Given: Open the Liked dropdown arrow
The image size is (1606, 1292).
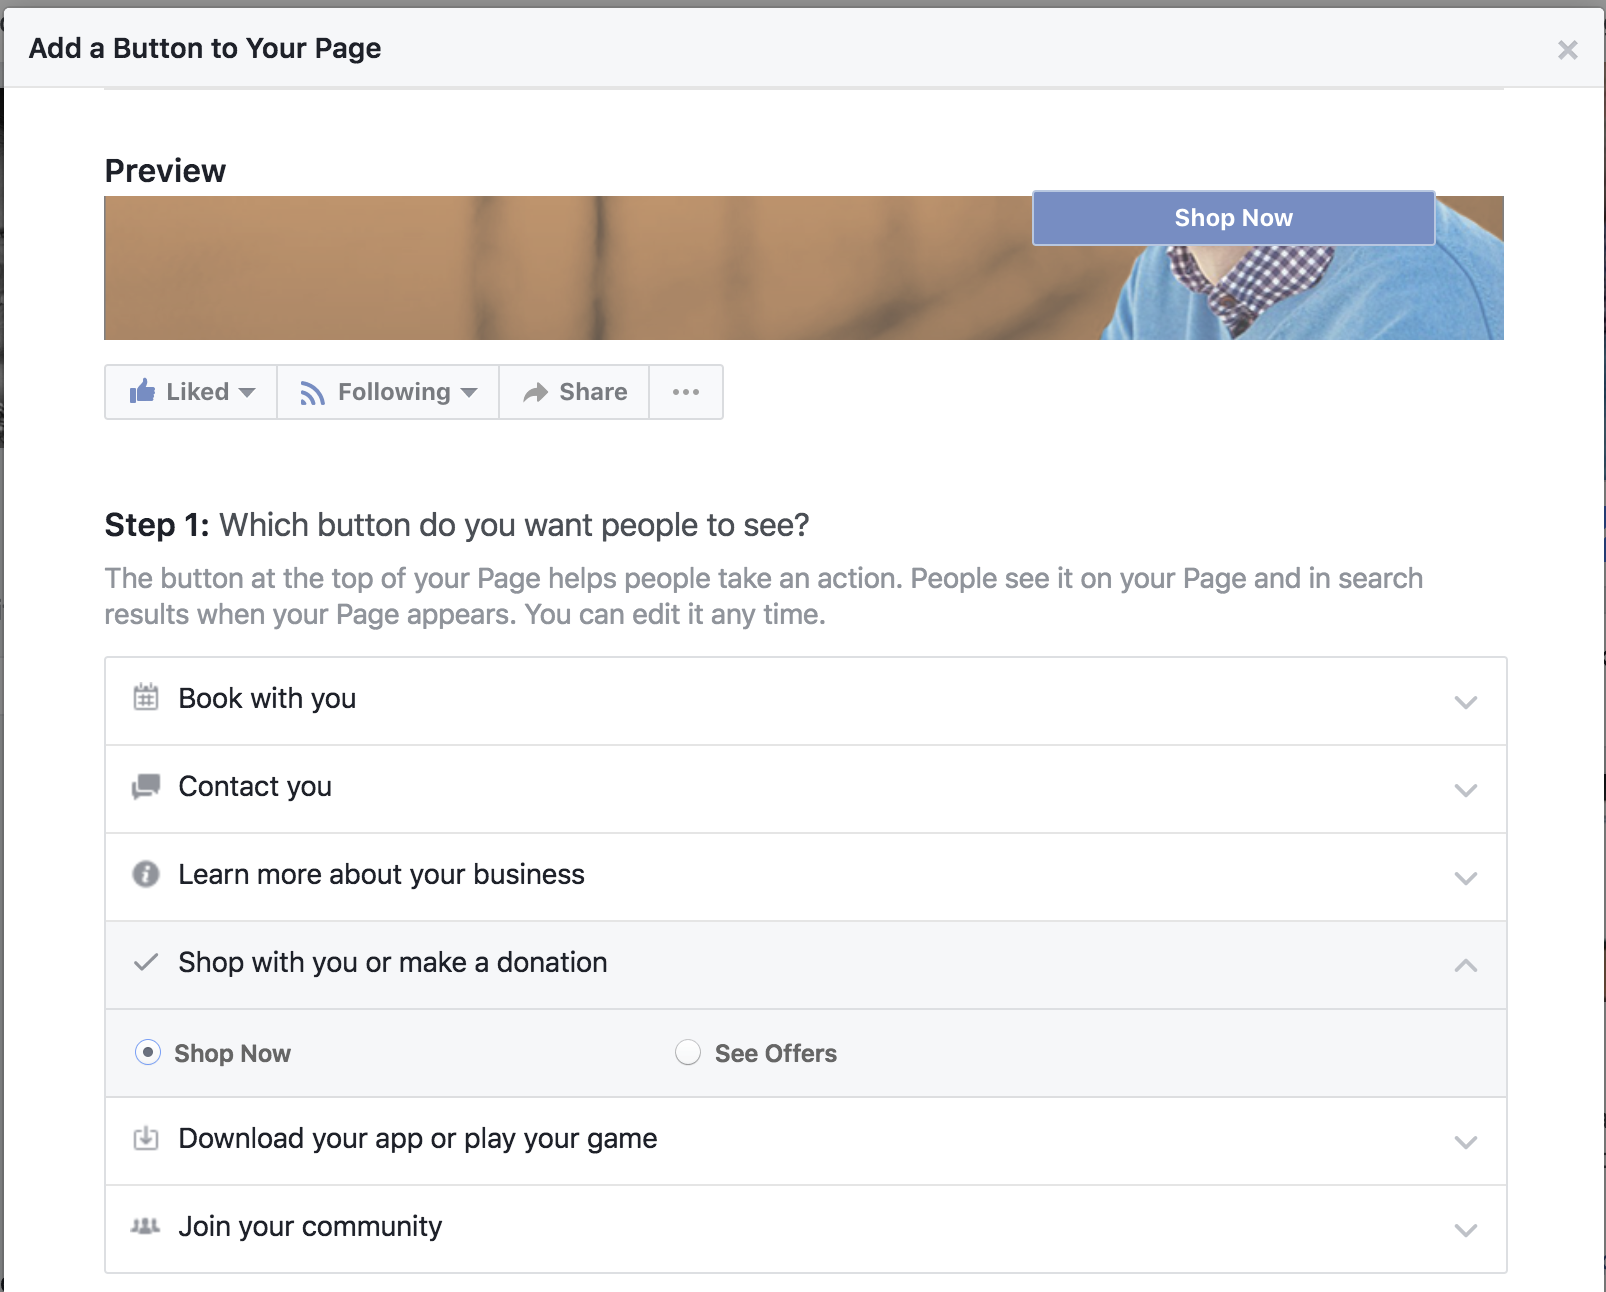Looking at the screenshot, I should coord(247,393).
